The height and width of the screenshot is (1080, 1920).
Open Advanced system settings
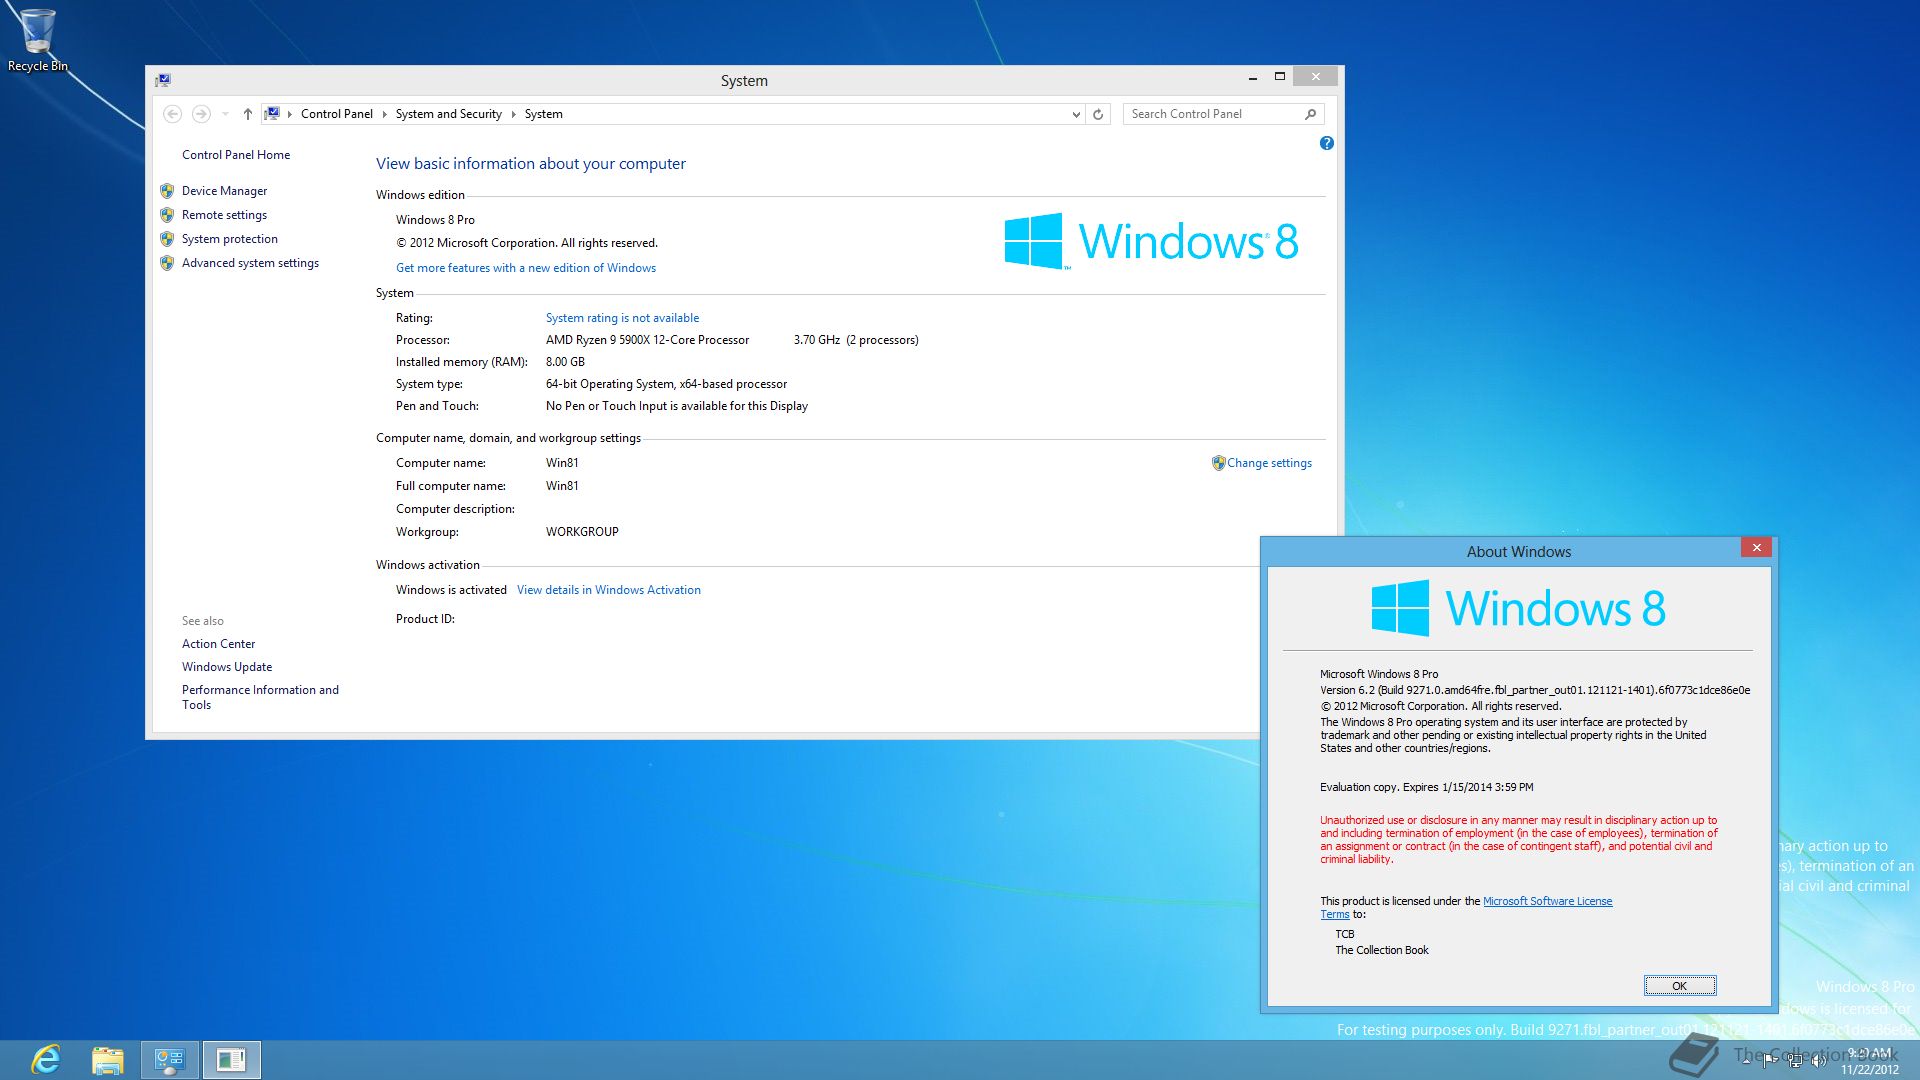tap(250, 263)
